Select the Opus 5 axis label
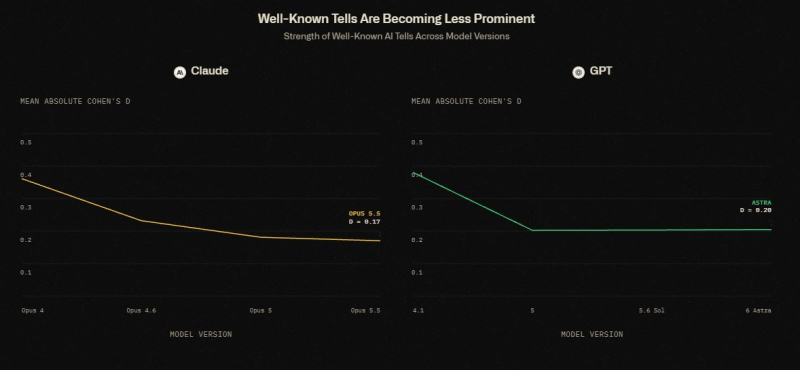 click(x=261, y=310)
